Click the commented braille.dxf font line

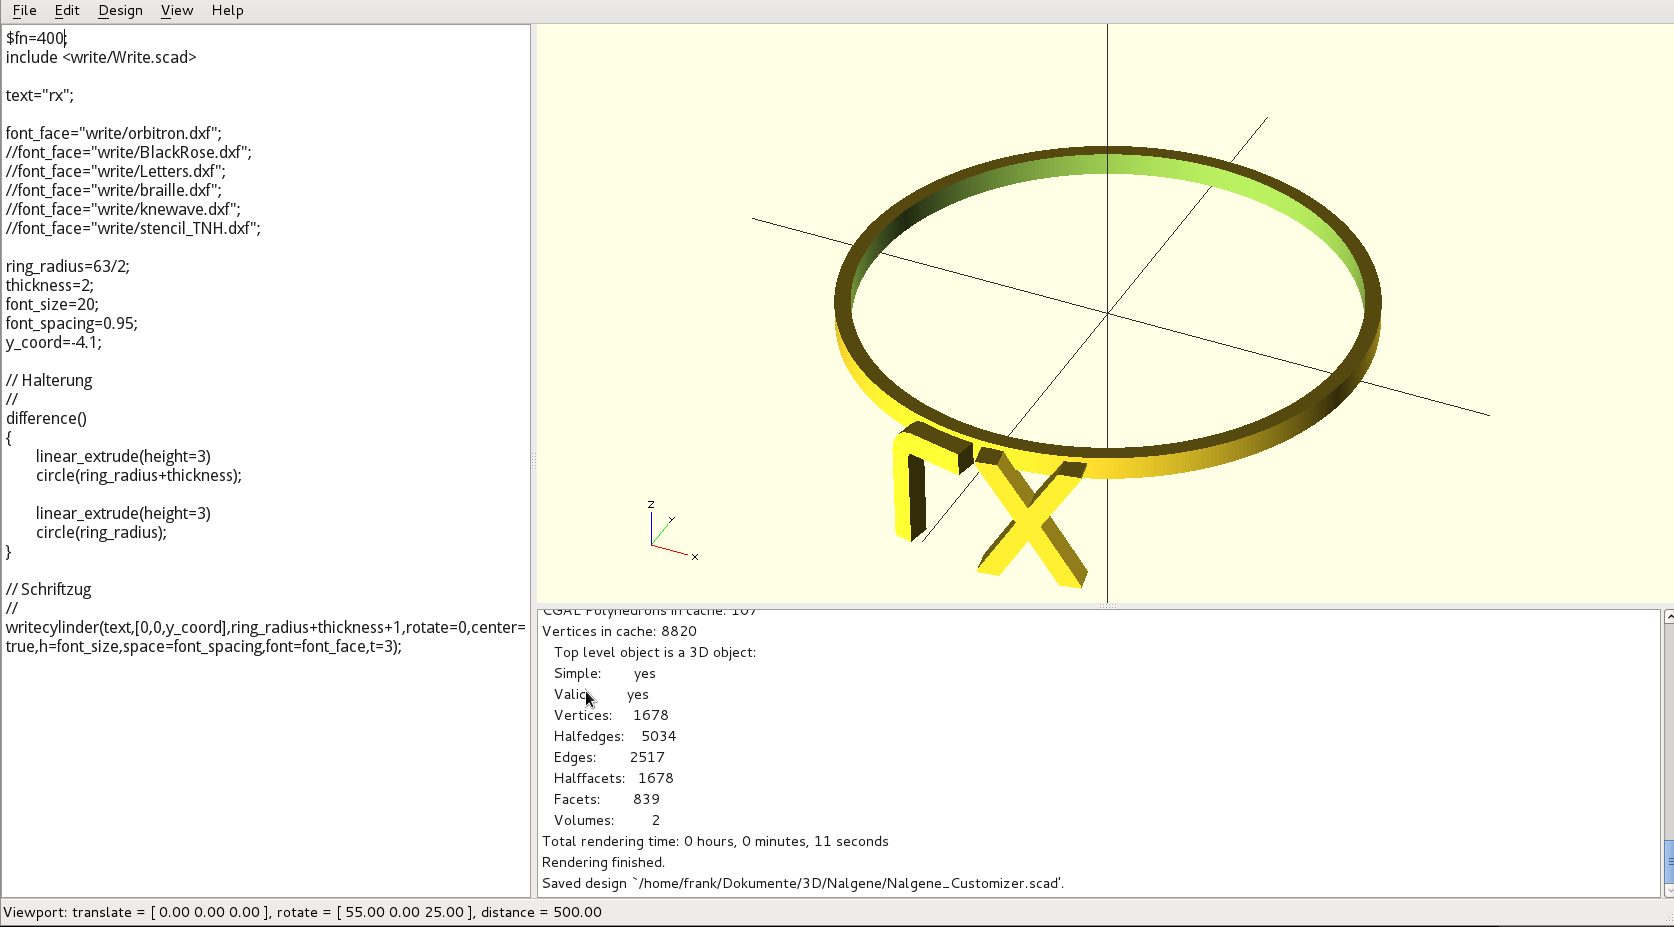coord(114,190)
